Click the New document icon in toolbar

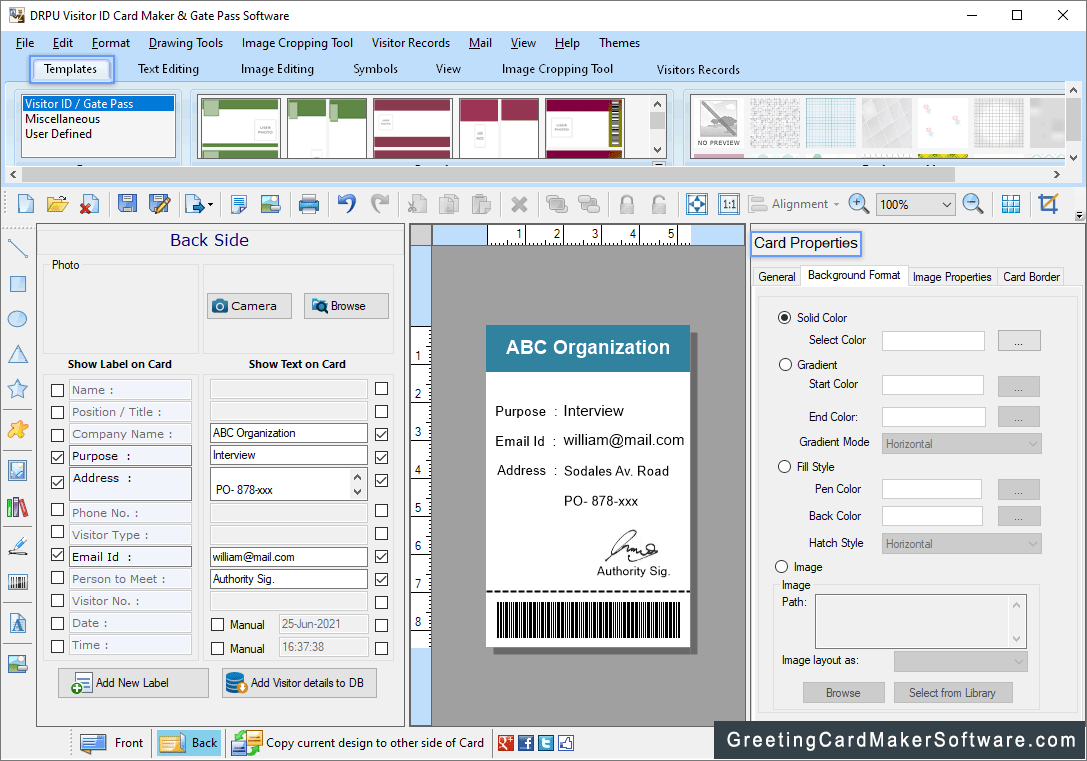pyautogui.click(x=26, y=204)
